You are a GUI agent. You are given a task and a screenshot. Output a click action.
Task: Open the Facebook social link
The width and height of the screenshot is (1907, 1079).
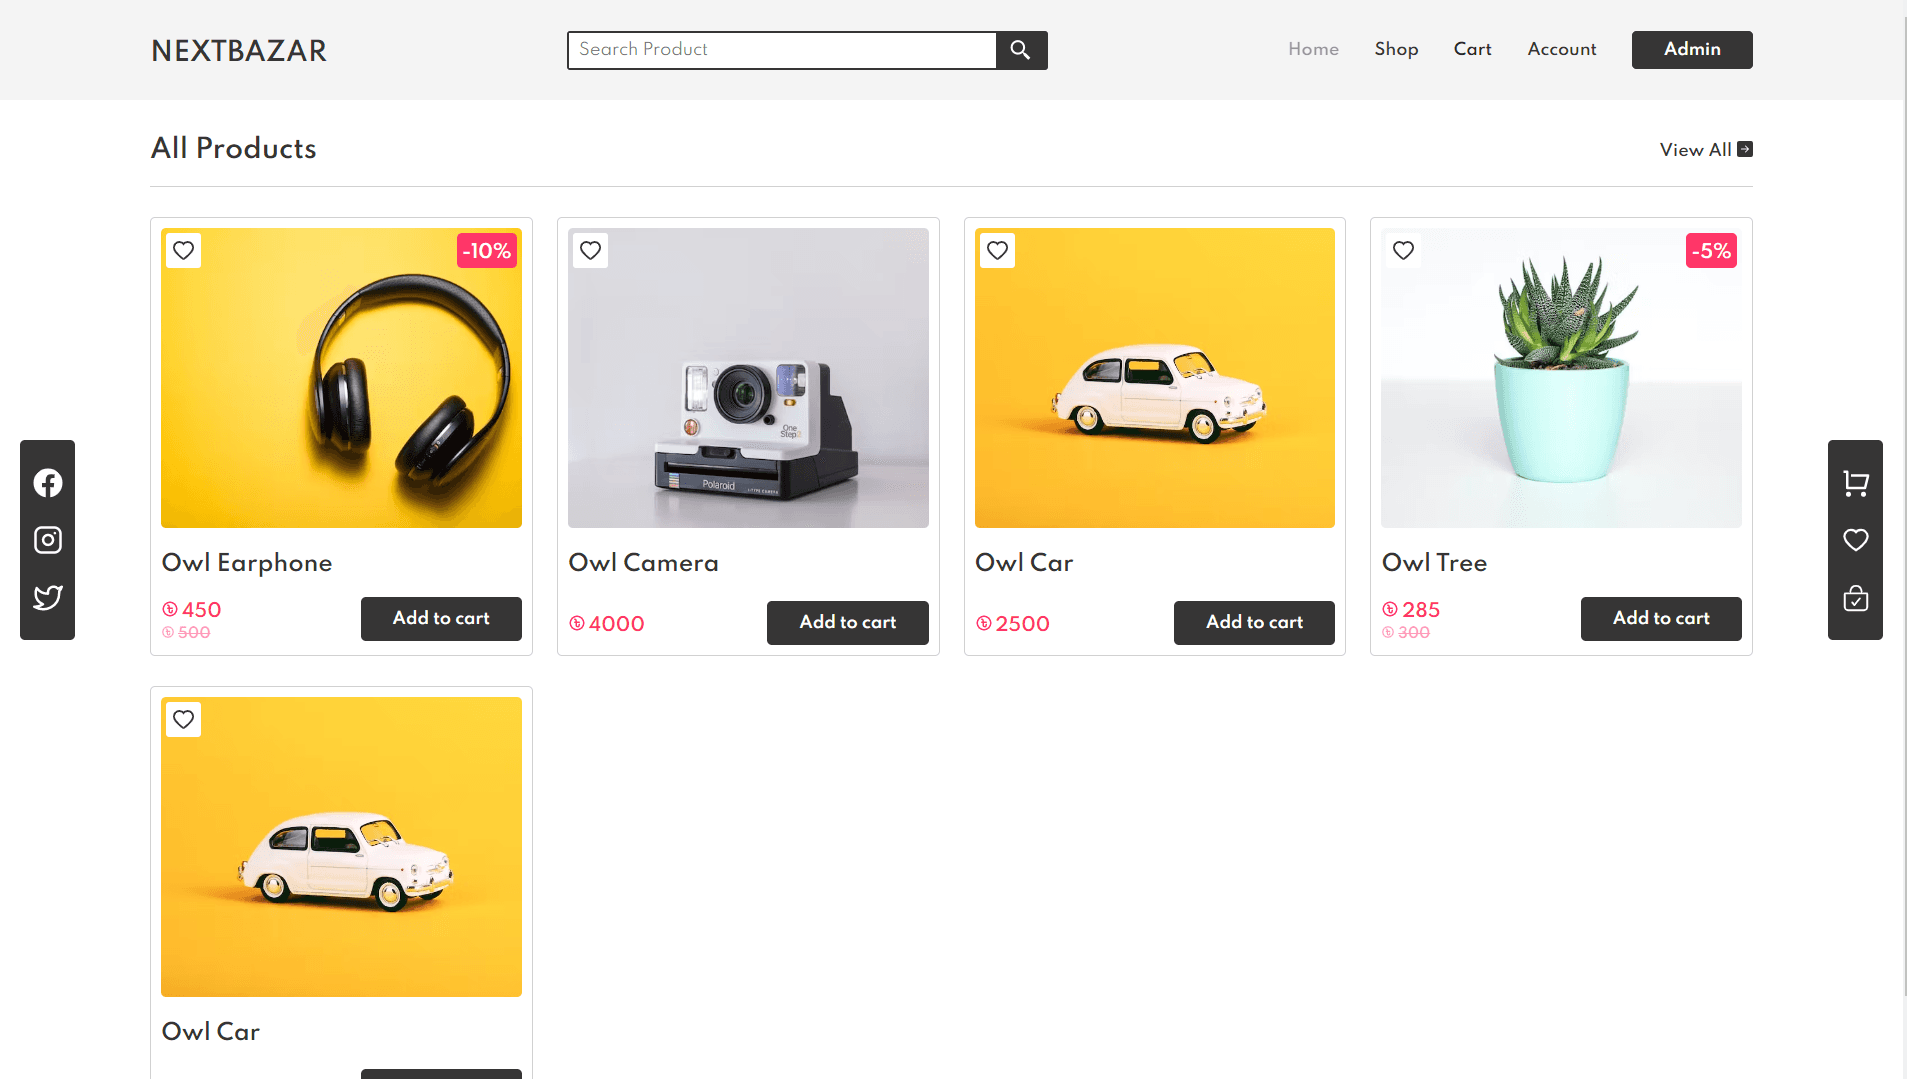pos(48,483)
